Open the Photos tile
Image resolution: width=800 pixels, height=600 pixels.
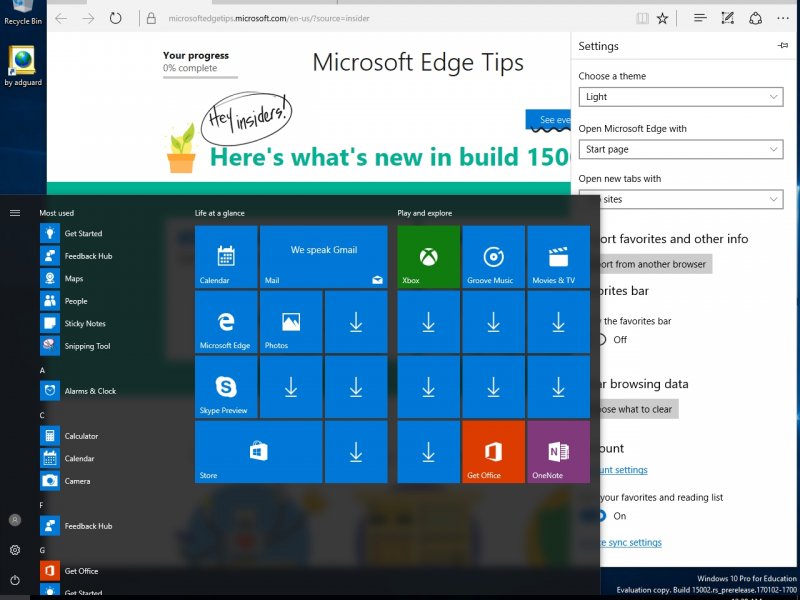(291, 322)
